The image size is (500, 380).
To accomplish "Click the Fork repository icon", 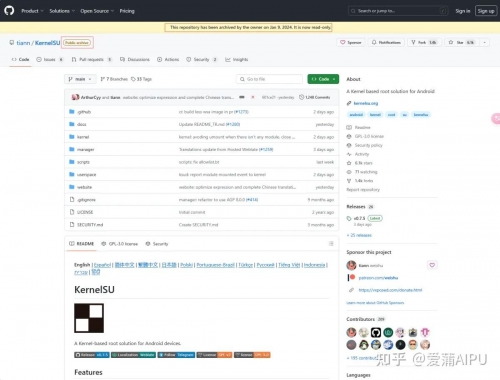I will pos(413,42).
